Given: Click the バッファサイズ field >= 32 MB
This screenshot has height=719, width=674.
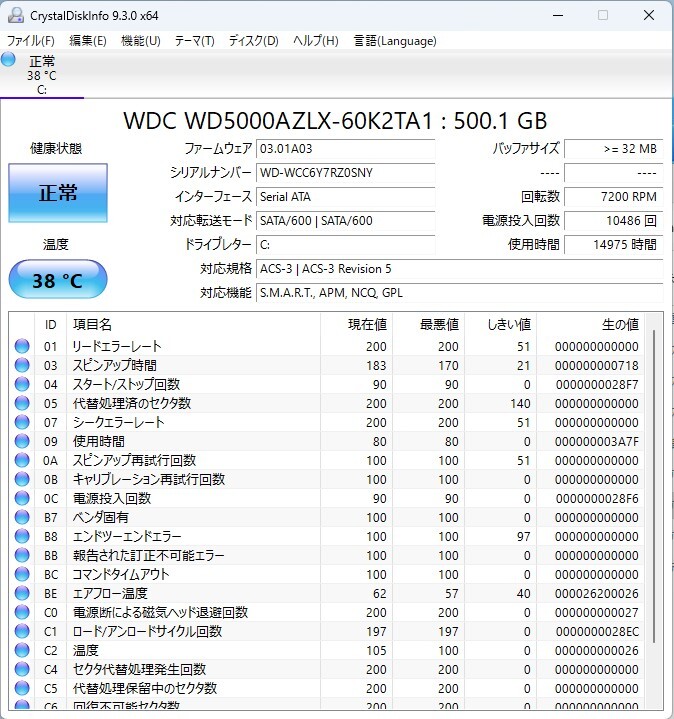Looking at the screenshot, I should pyautogui.click(x=613, y=149).
